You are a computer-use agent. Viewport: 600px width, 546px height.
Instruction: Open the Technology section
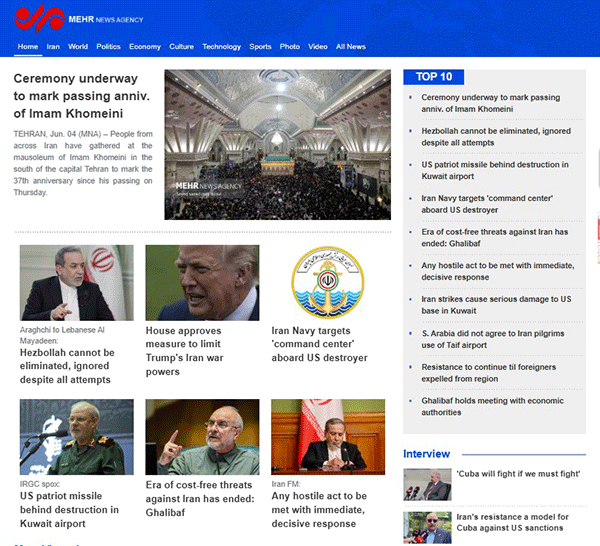coord(222,47)
